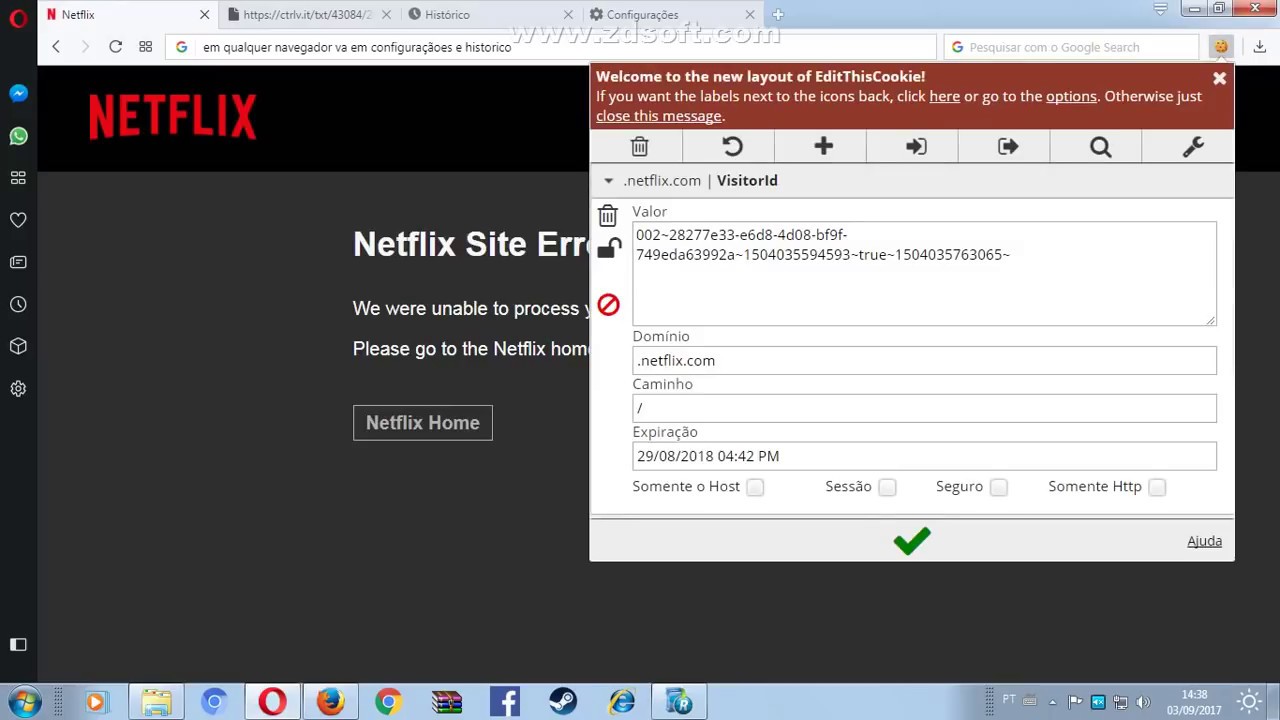The height and width of the screenshot is (720, 1280).
Task: Click the Google Search box
Action: [x=1070, y=47]
